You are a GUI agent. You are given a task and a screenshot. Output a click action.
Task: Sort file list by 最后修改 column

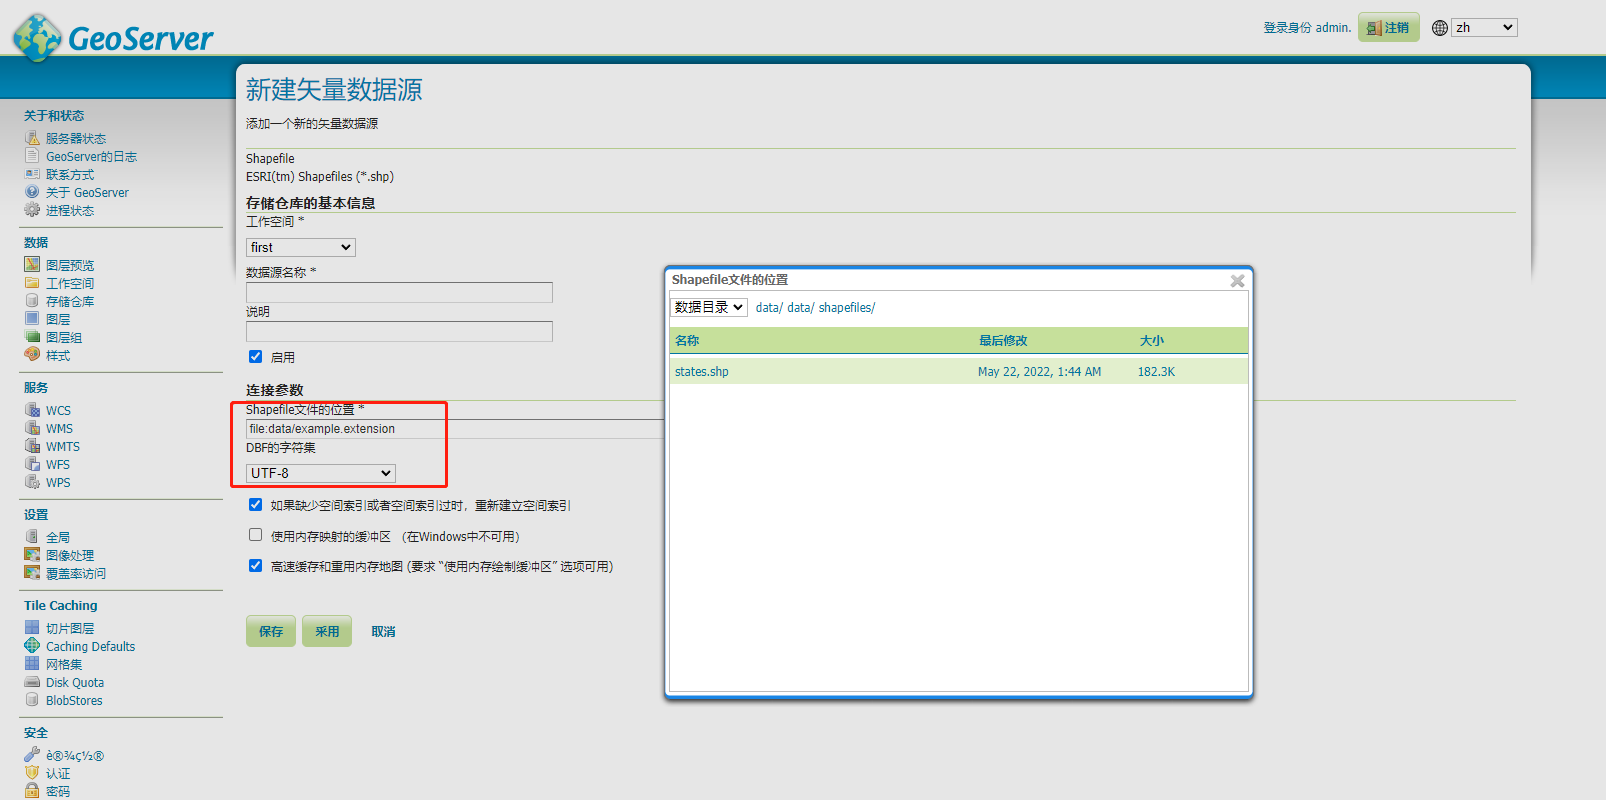point(1003,341)
